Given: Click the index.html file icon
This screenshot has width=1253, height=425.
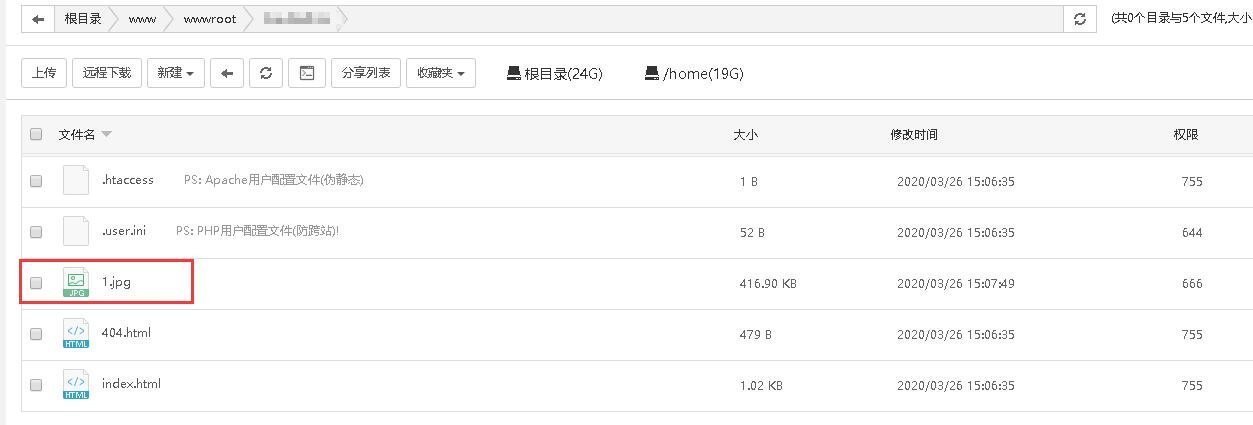Looking at the screenshot, I should click(x=76, y=385).
